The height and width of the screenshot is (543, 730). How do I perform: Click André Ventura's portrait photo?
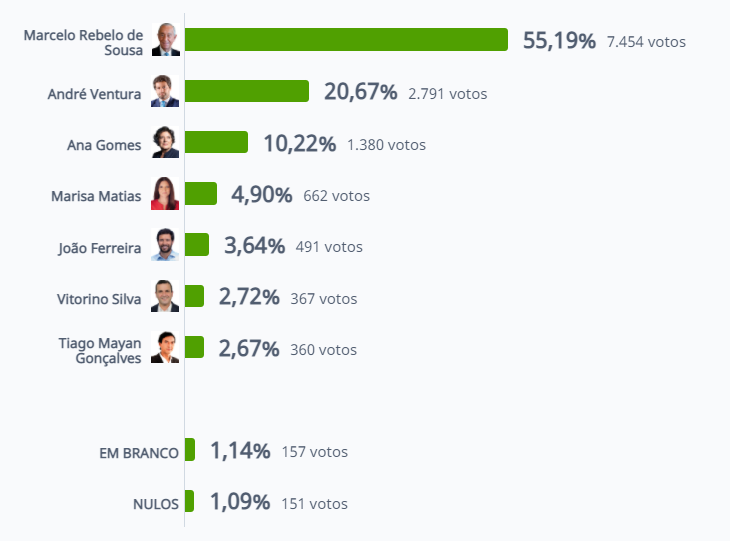[x=165, y=91]
